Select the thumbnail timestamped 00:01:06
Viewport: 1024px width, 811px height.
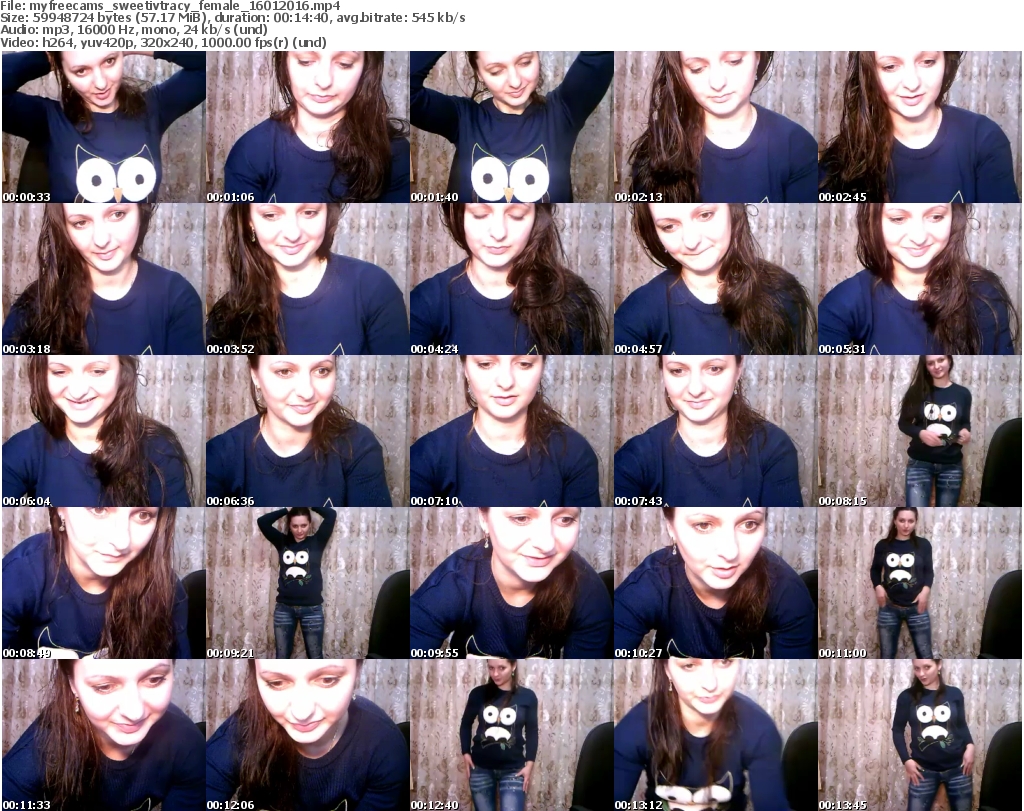click(x=308, y=127)
